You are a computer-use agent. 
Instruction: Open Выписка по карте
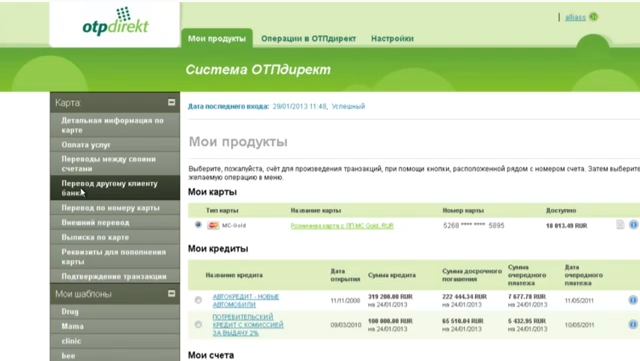[115, 237]
